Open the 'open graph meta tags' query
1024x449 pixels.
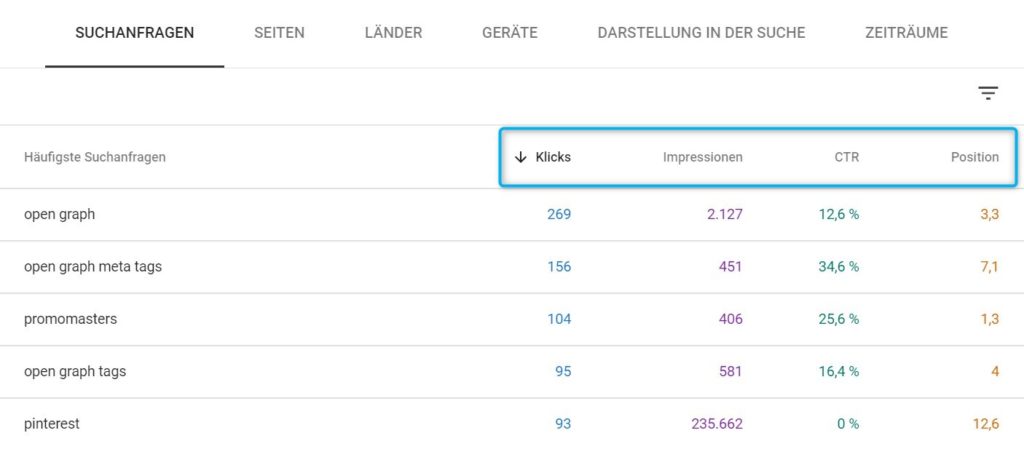(90, 267)
